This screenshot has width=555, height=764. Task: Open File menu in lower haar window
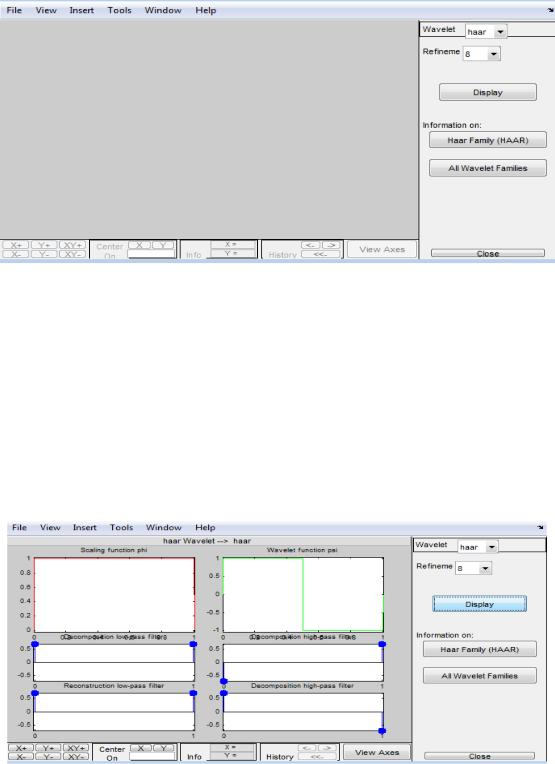(x=19, y=527)
